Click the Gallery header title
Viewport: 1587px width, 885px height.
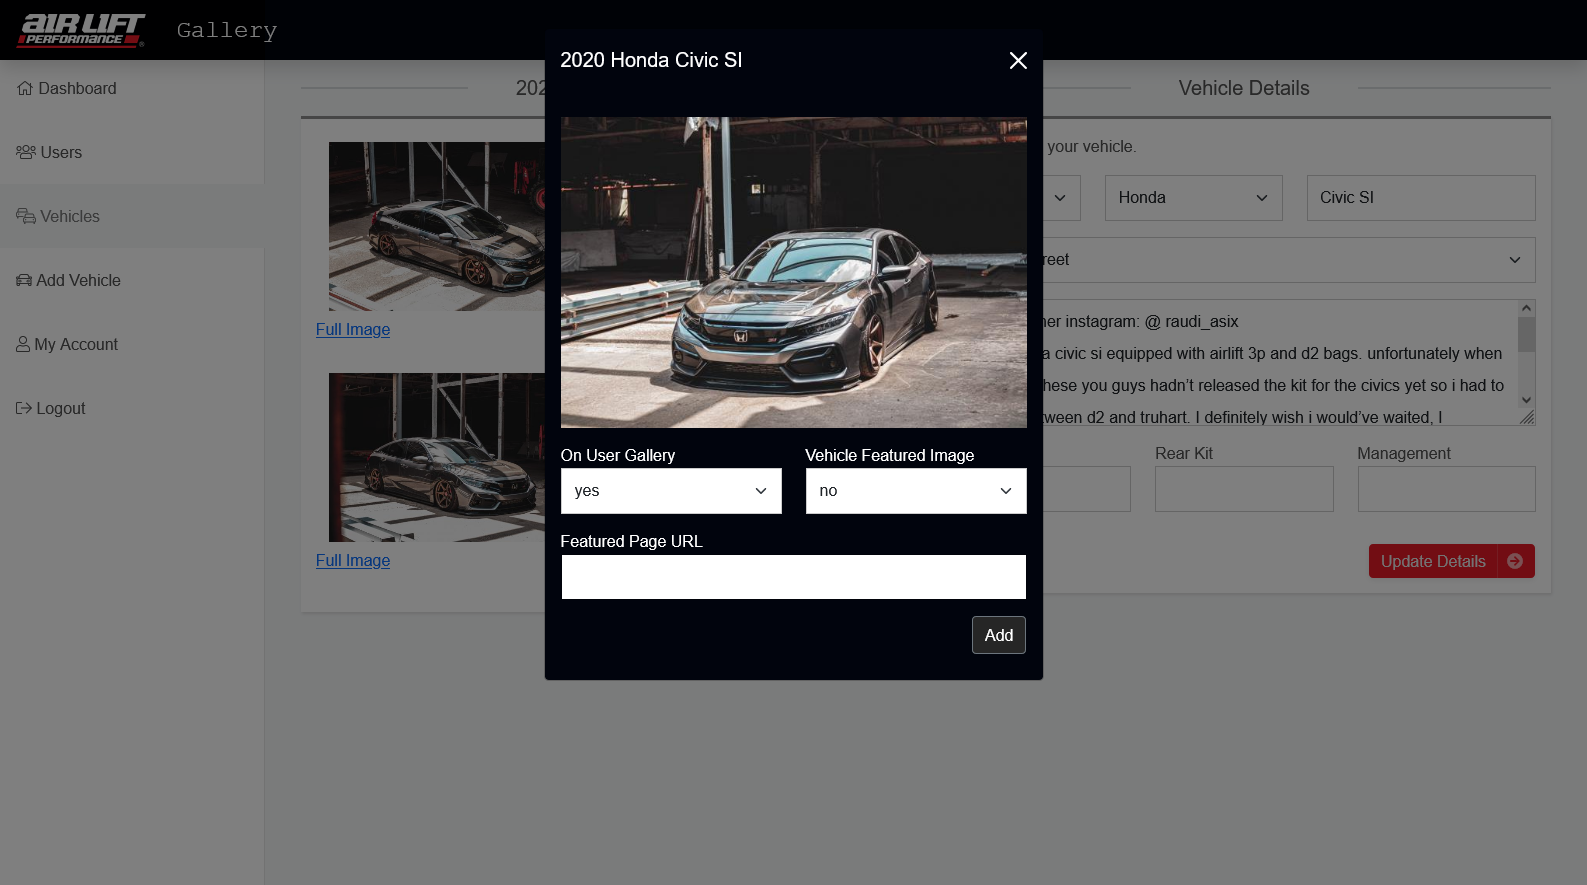(x=227, y=30)
